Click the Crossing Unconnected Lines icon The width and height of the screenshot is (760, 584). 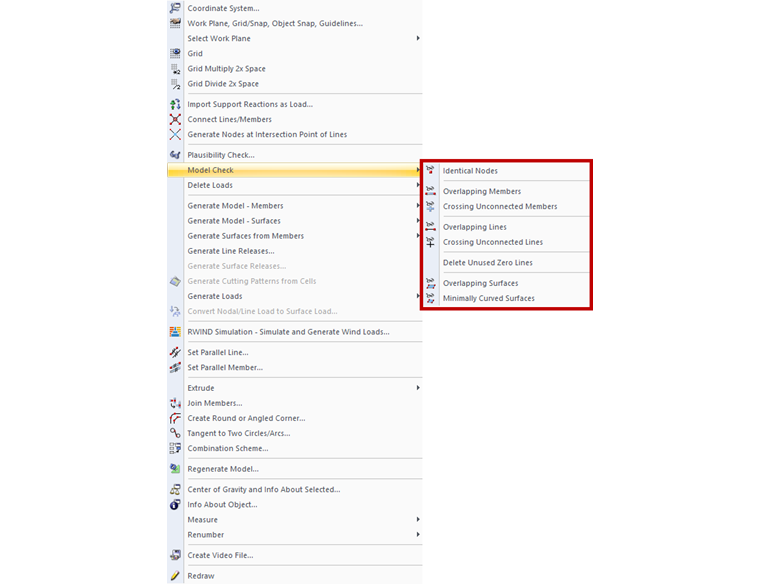[x=430, y=242]
